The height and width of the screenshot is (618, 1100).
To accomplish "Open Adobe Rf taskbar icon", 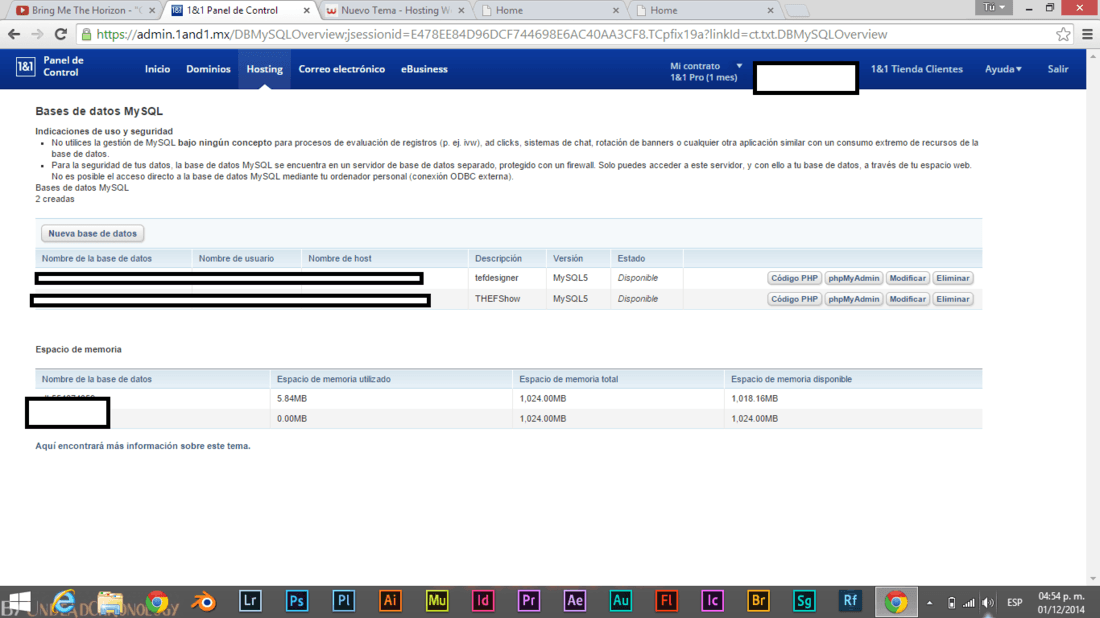I will tap(850, 601).
